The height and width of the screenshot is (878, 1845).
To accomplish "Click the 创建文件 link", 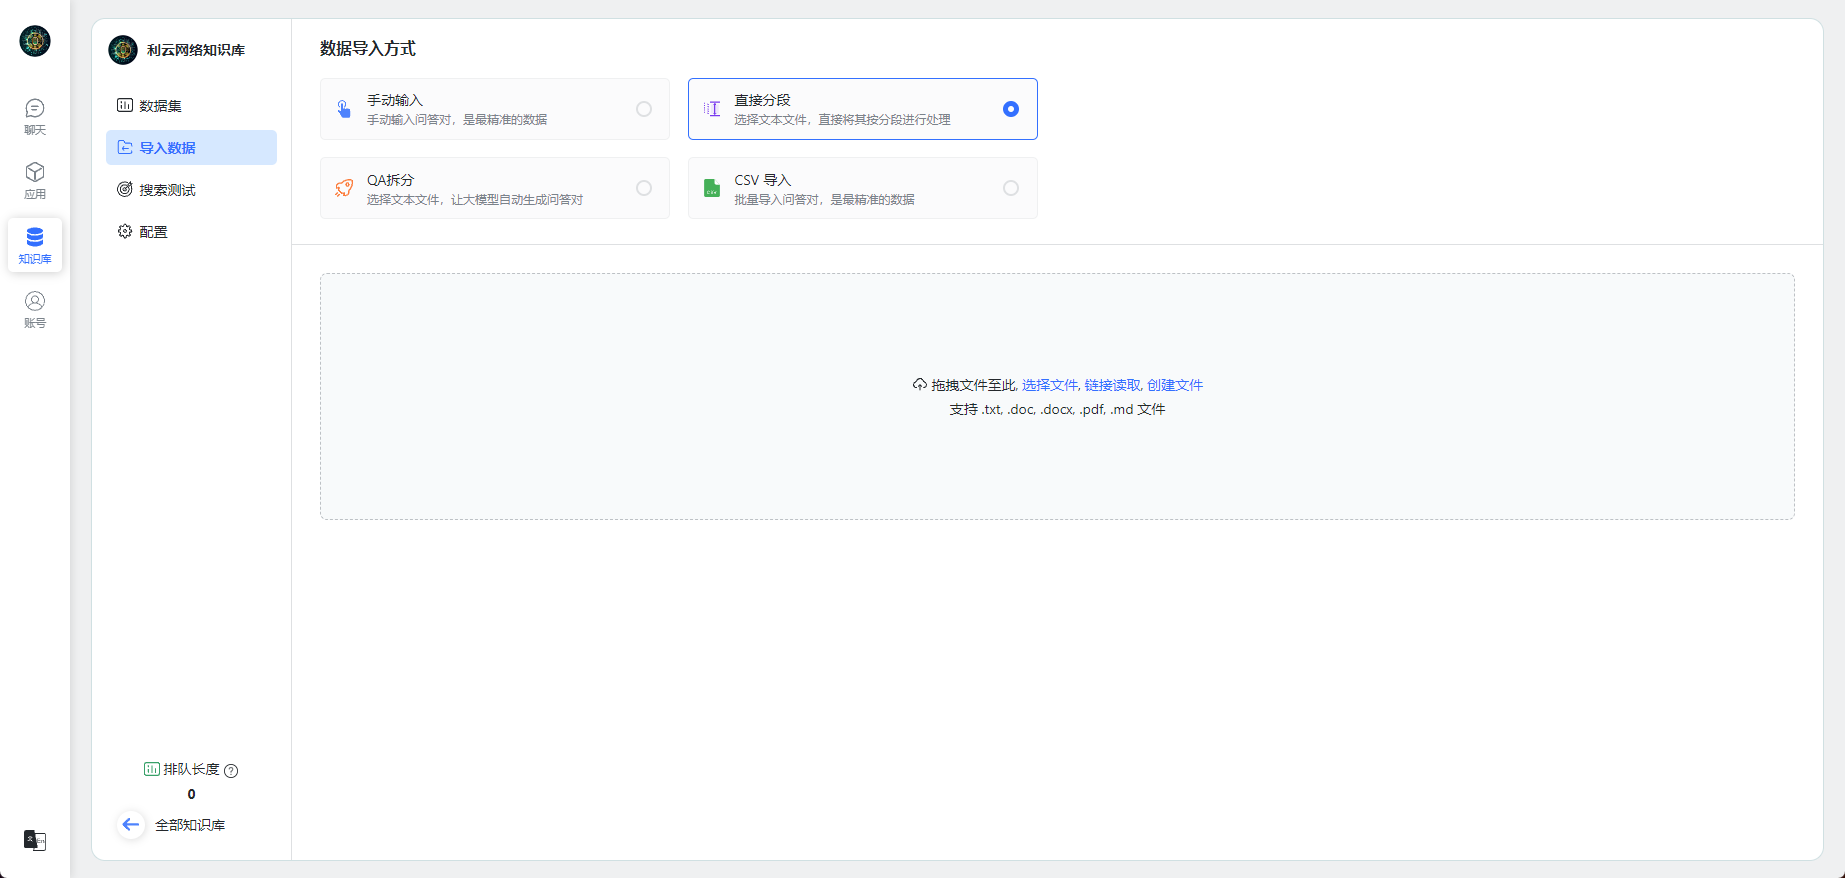I will pyautogui.click(x=1175, y=385).
